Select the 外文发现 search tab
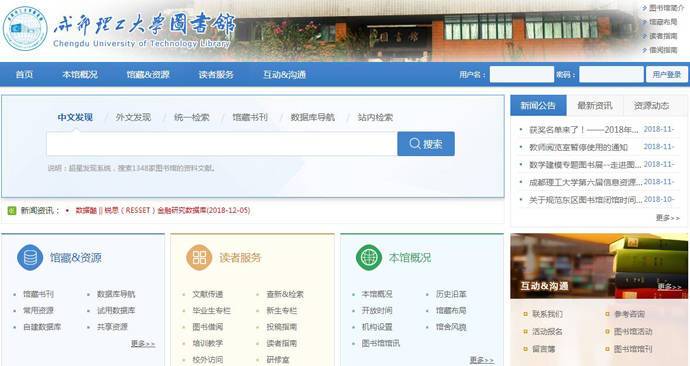The height and width of the screenshot is (366, 690). click(133, 117)
